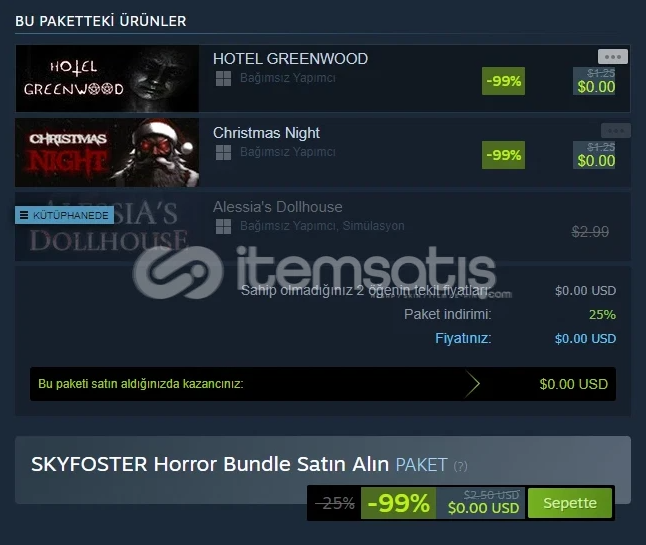The height and width of the screenshot is (545, 646).
Task: Click Christmas Night $0.00 price box
Action: click(x=594, y=155)
